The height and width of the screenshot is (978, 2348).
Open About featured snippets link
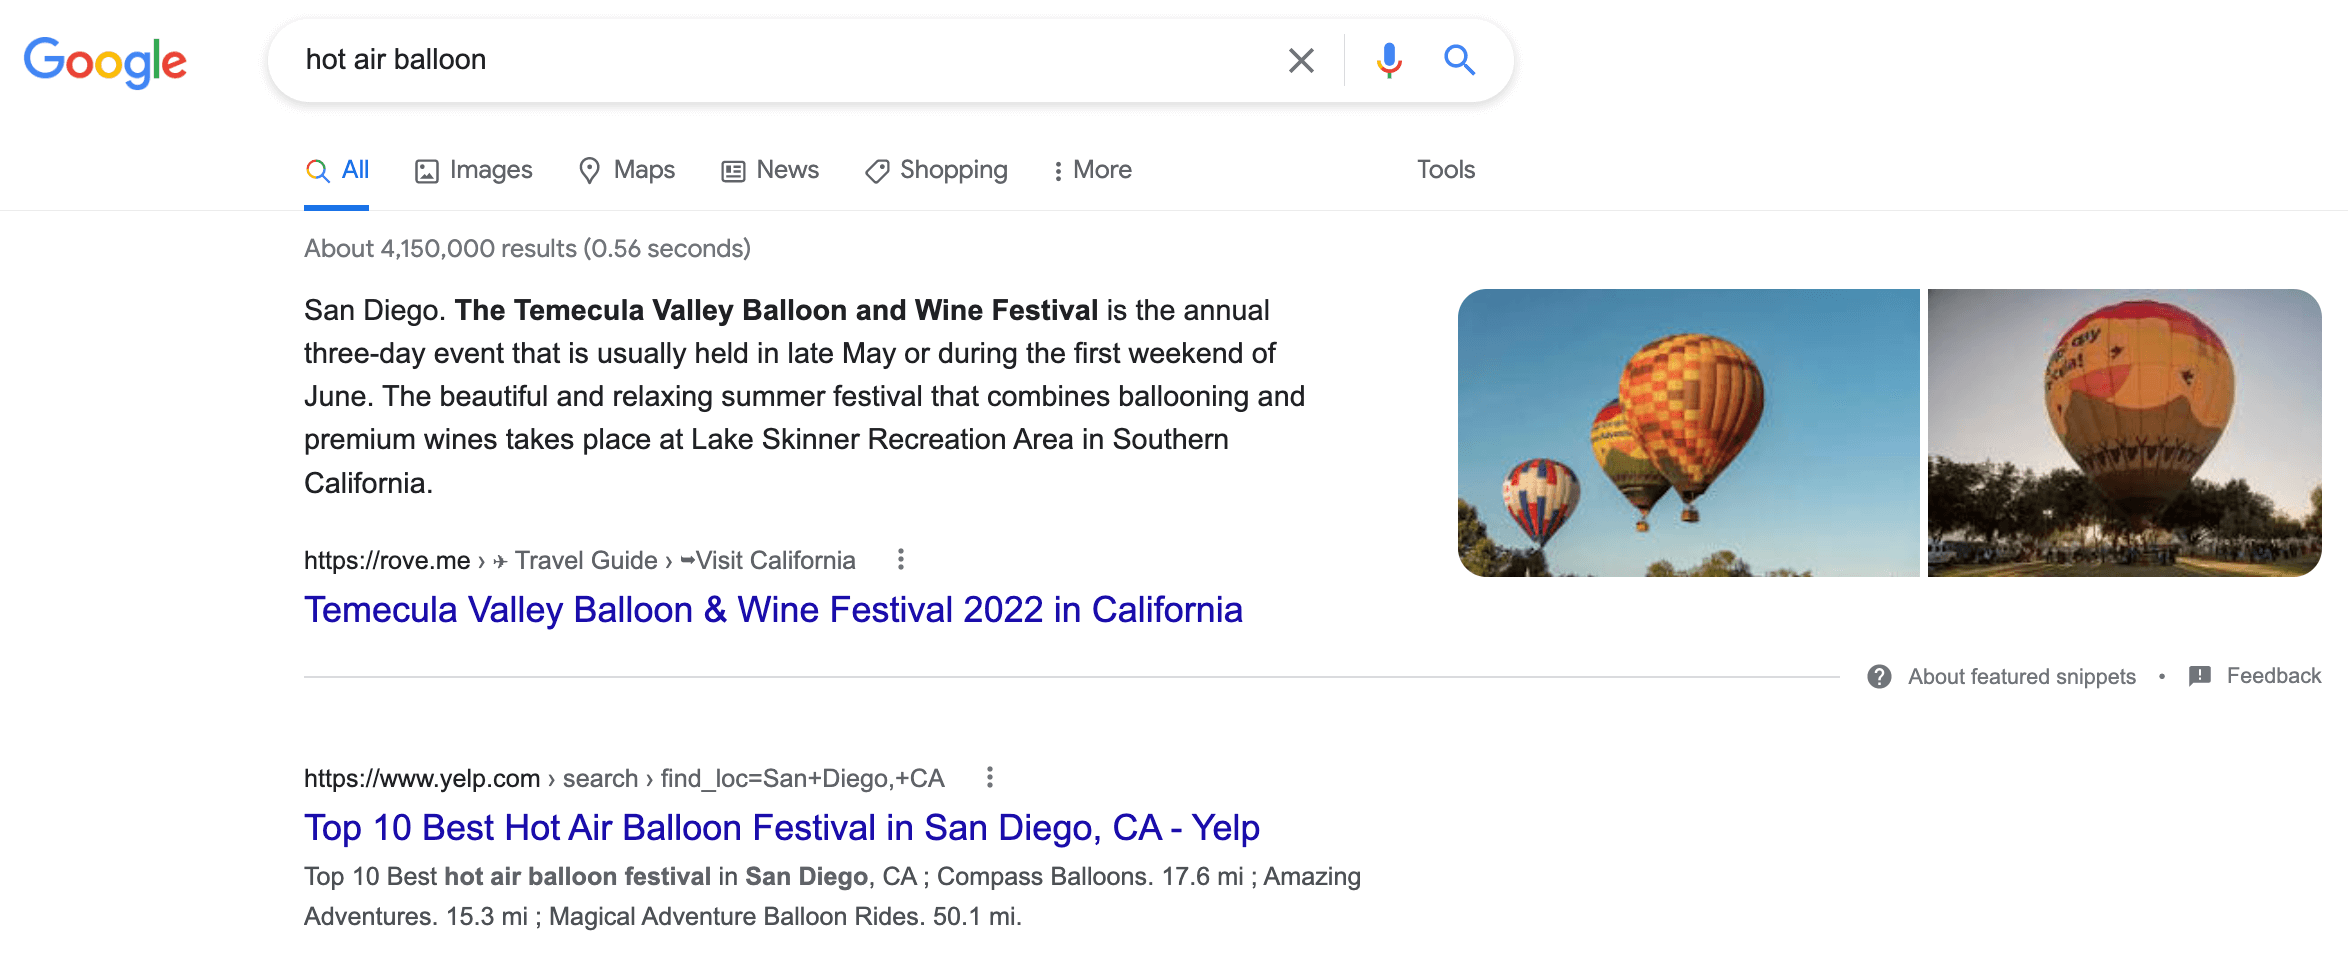2021,677
